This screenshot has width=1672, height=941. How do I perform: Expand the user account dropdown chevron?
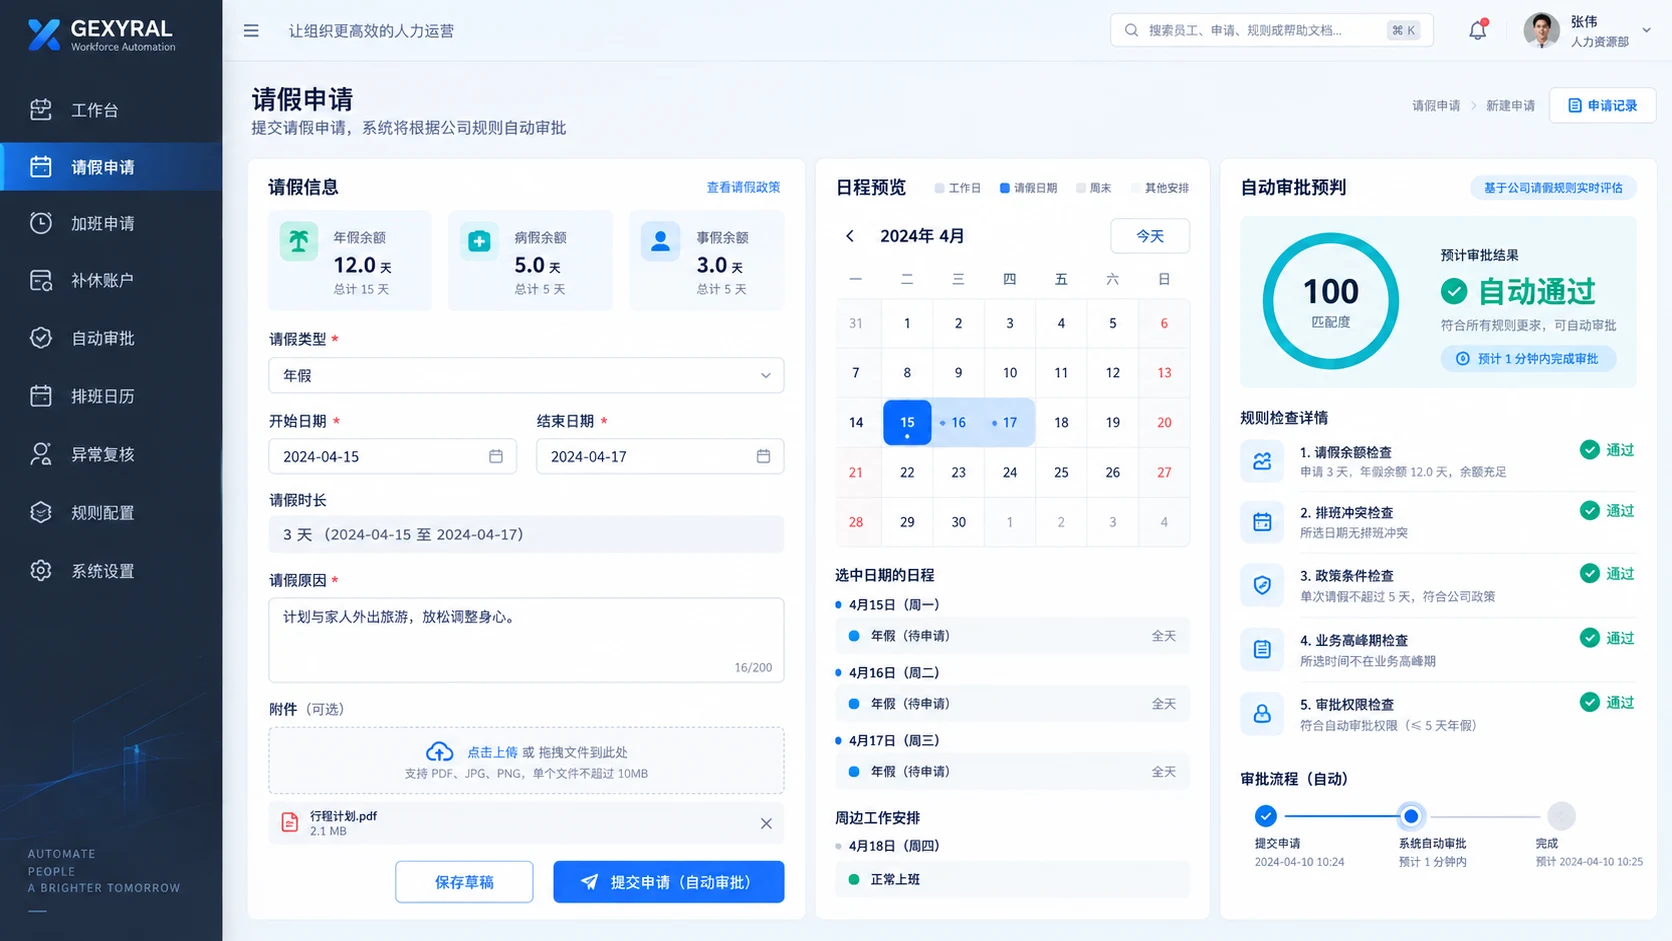(1646, 30)
